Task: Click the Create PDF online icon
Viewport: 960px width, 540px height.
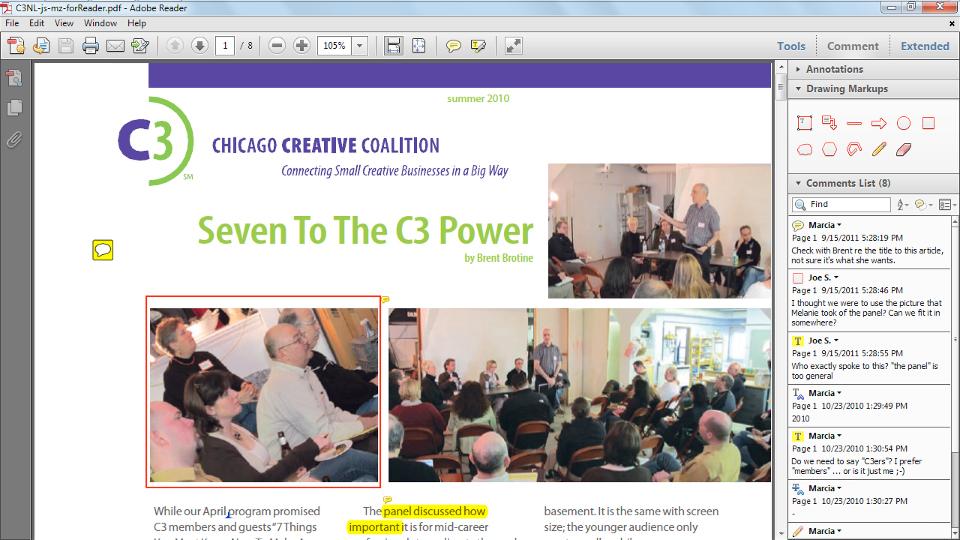Action: (x=16, y=45)
